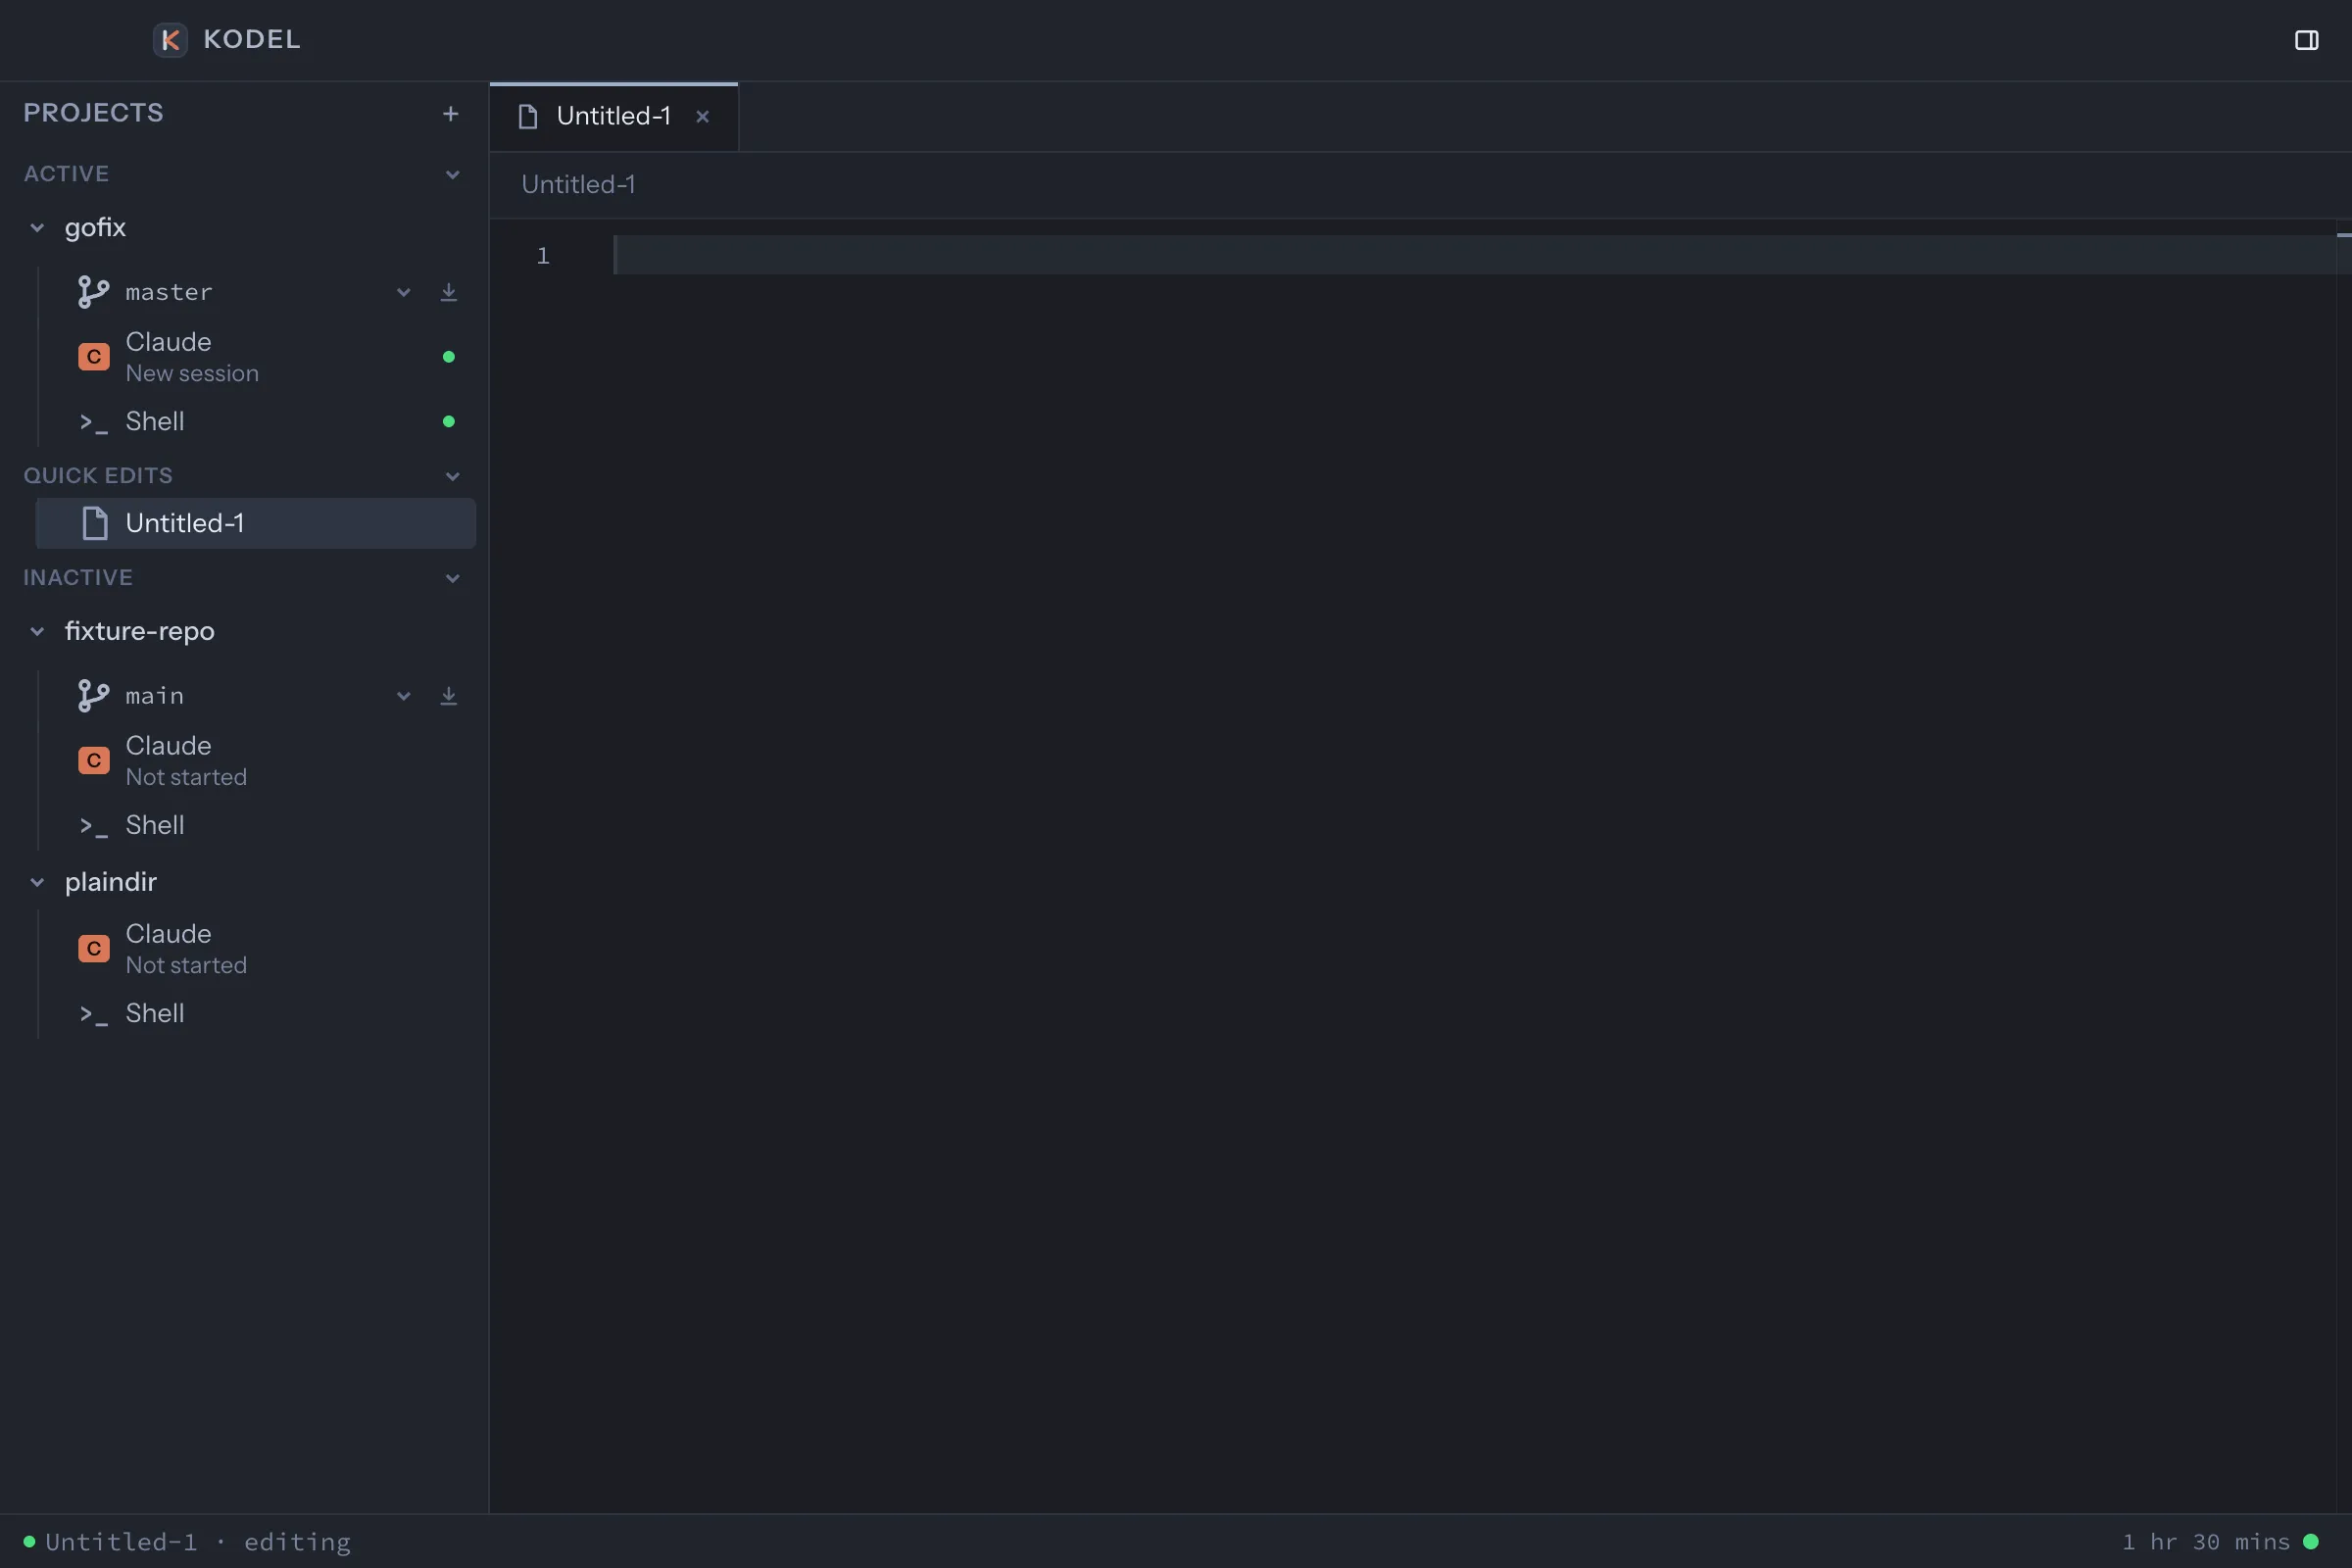Close the Untitled-1 tab
The width and height of the screenshot is (2352, 1568).
click(x=703, y=117)
